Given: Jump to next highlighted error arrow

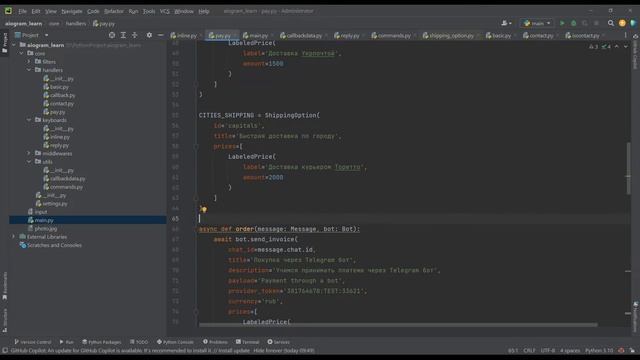Looking at the screenshot, I should [x=626, y=47].
